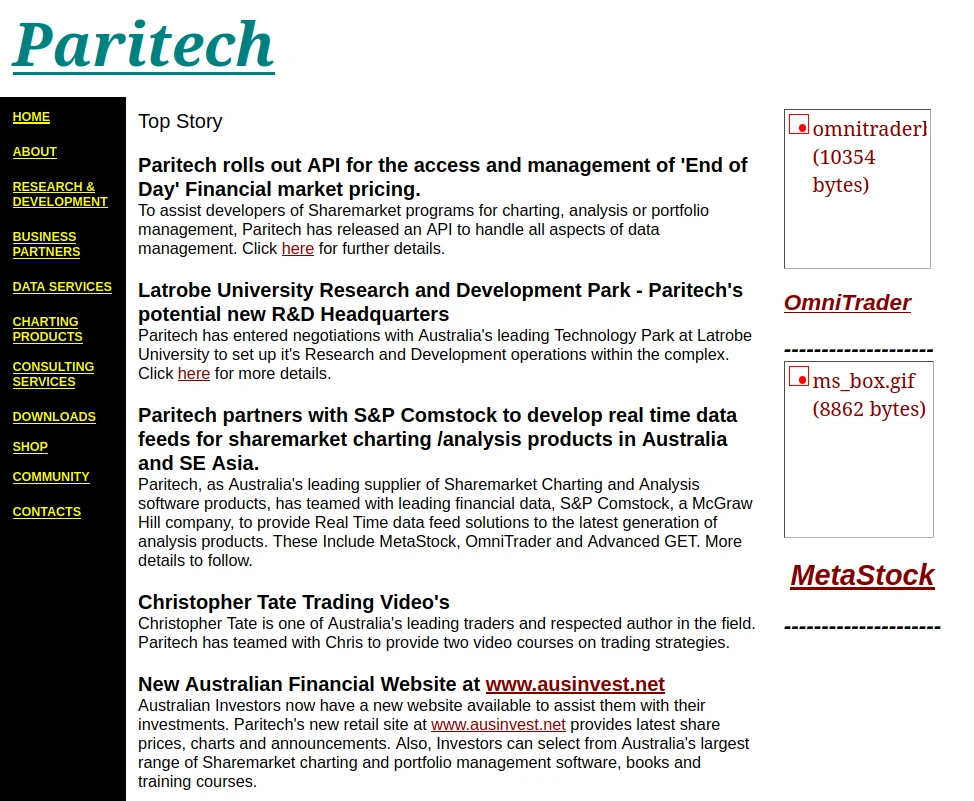Visit the COMMUNITY section

pyautogui.click(x=51, y=477)
